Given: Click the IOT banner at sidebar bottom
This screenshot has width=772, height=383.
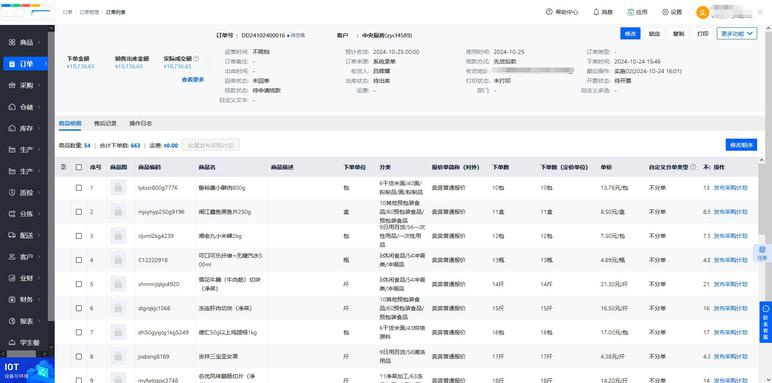Looking at the screenshot, I should [27, 371].
